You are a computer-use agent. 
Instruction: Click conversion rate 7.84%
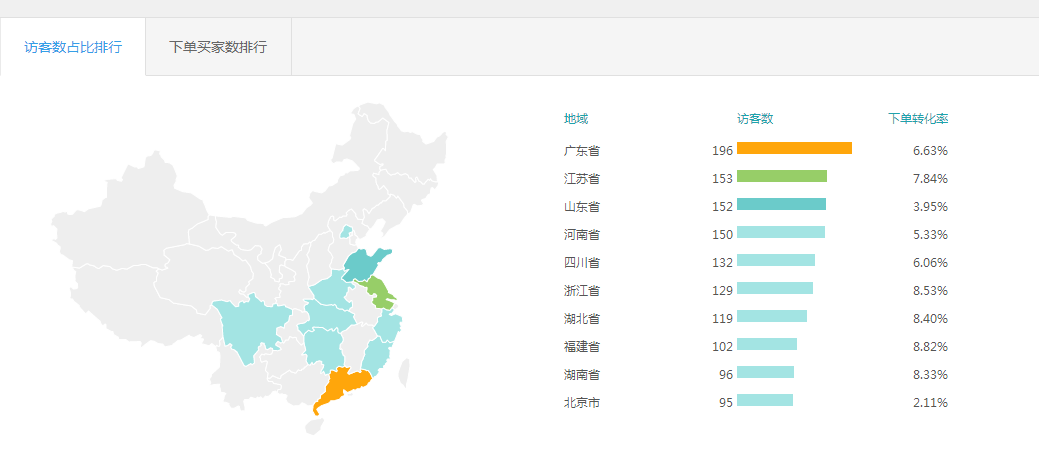pyautogui.click(x=930, y=178)
